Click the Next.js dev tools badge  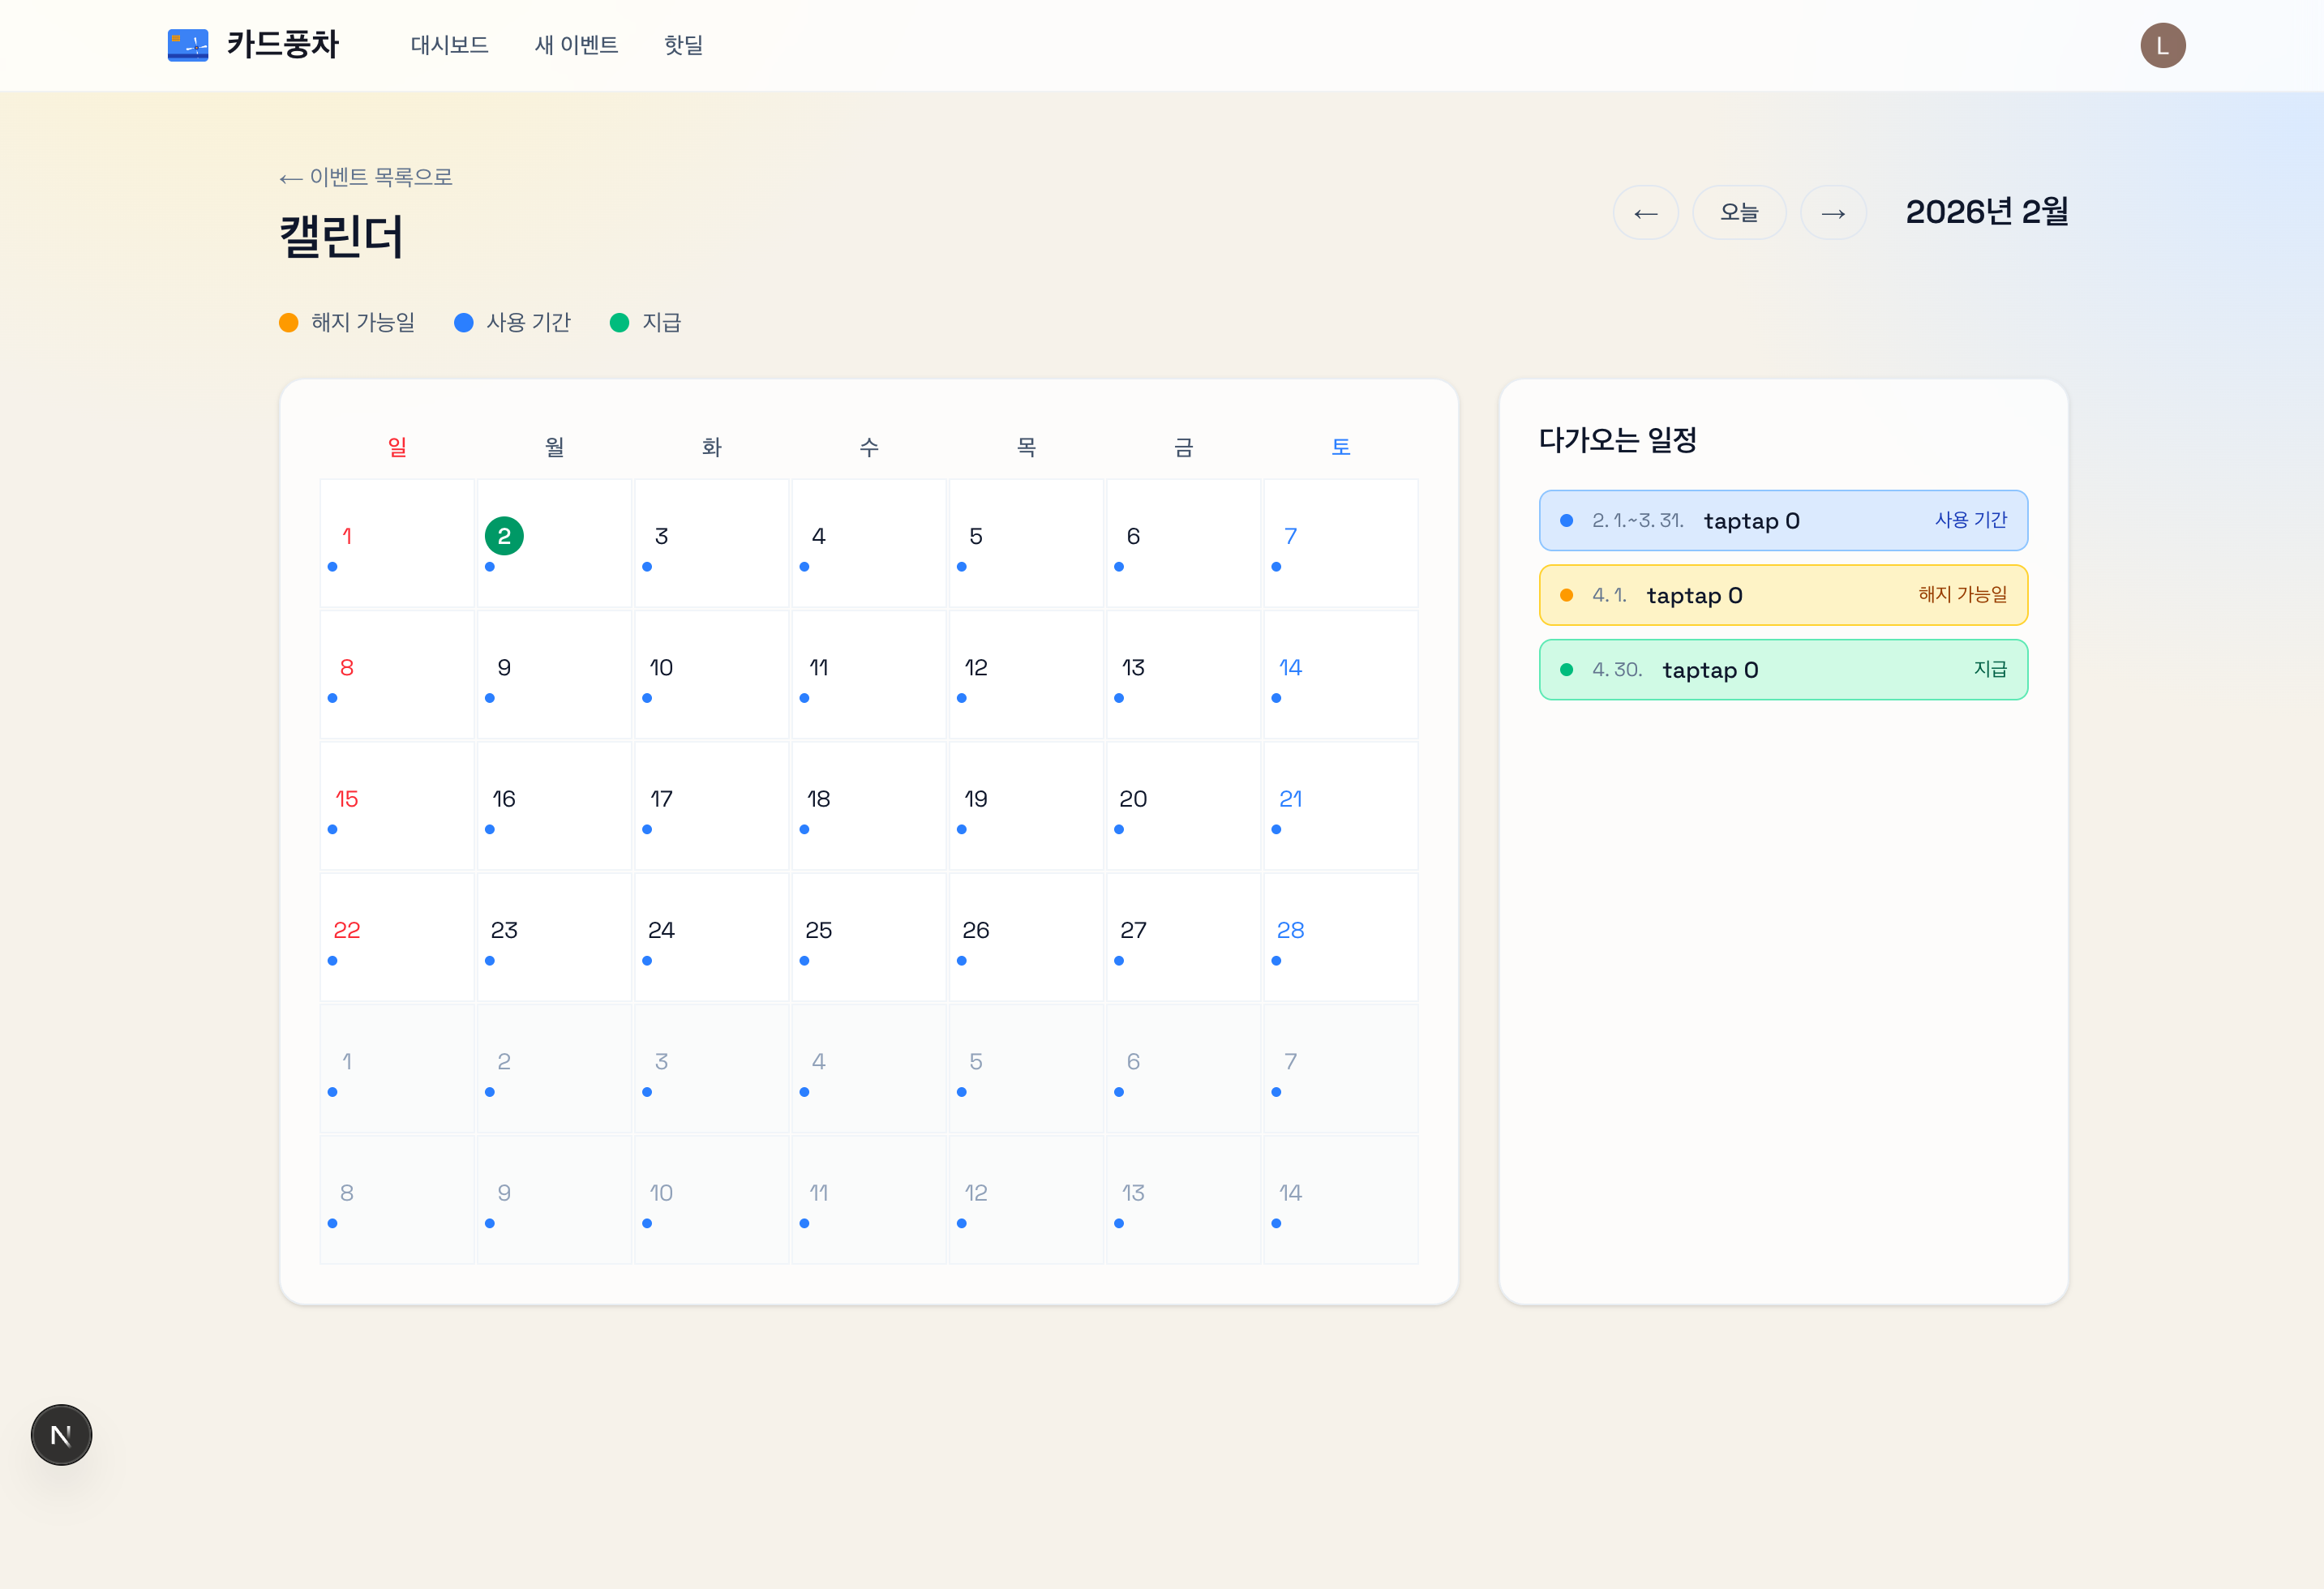(61, 1435)
